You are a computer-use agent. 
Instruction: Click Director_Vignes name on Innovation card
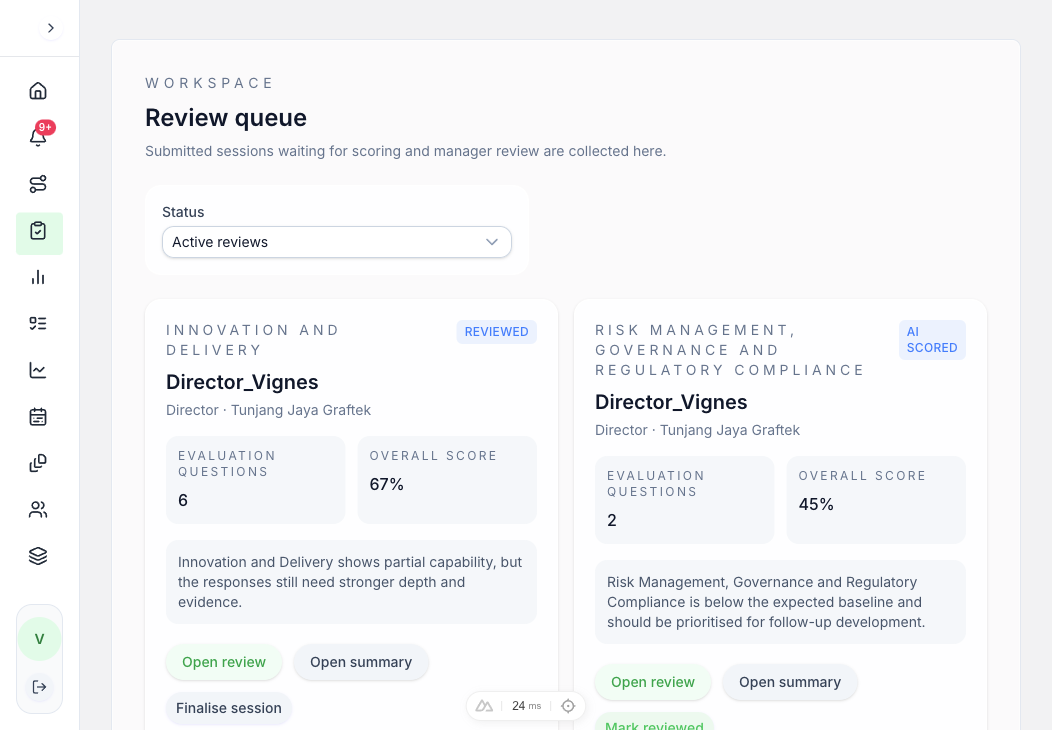coord(242,382)
